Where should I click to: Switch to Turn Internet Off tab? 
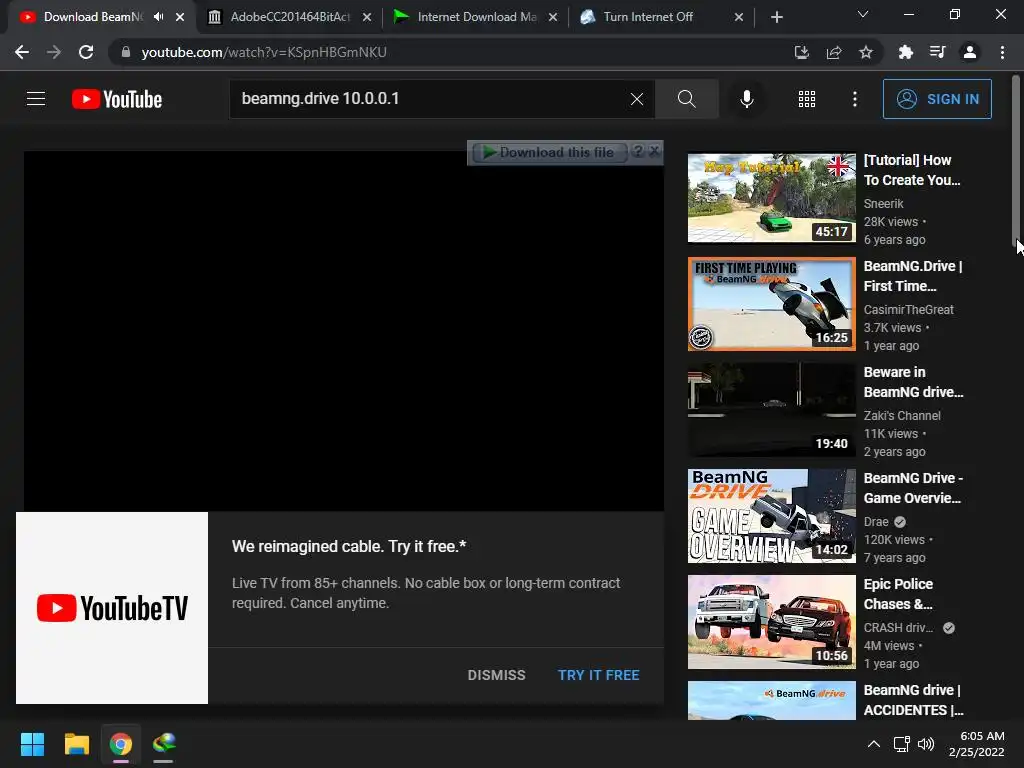point(662,17)
